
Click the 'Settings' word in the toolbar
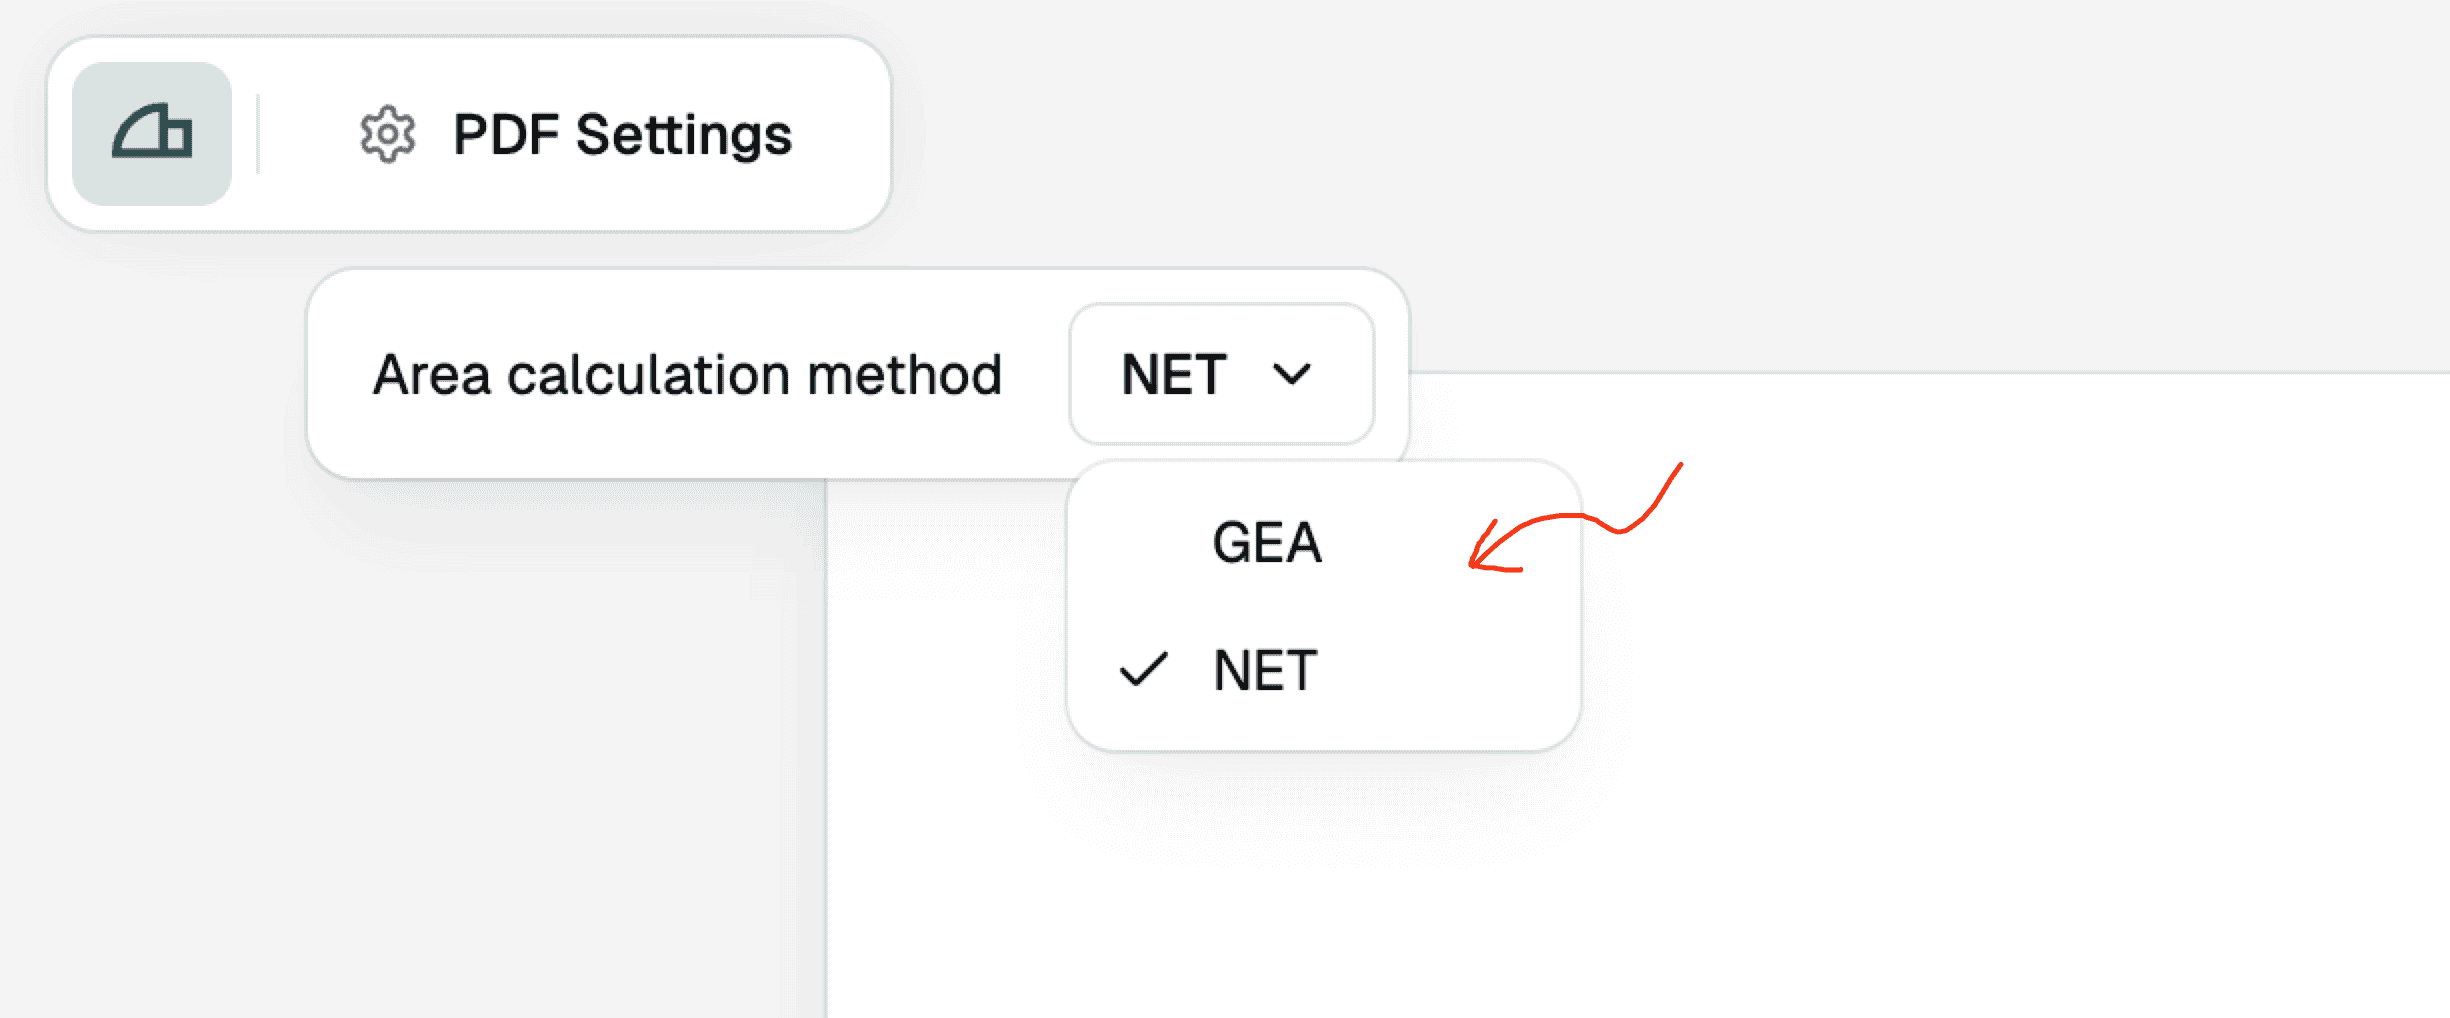684,134
